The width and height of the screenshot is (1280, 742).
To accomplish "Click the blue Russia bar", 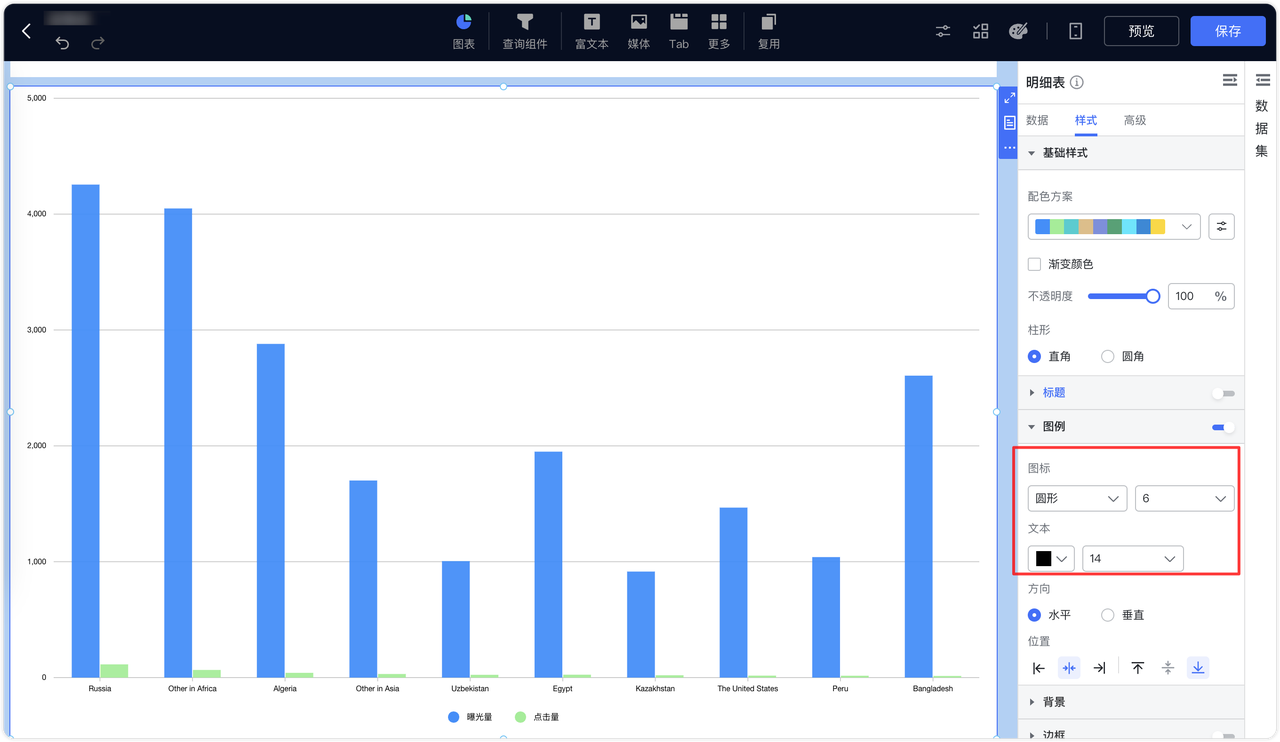I will click(85, 431).
